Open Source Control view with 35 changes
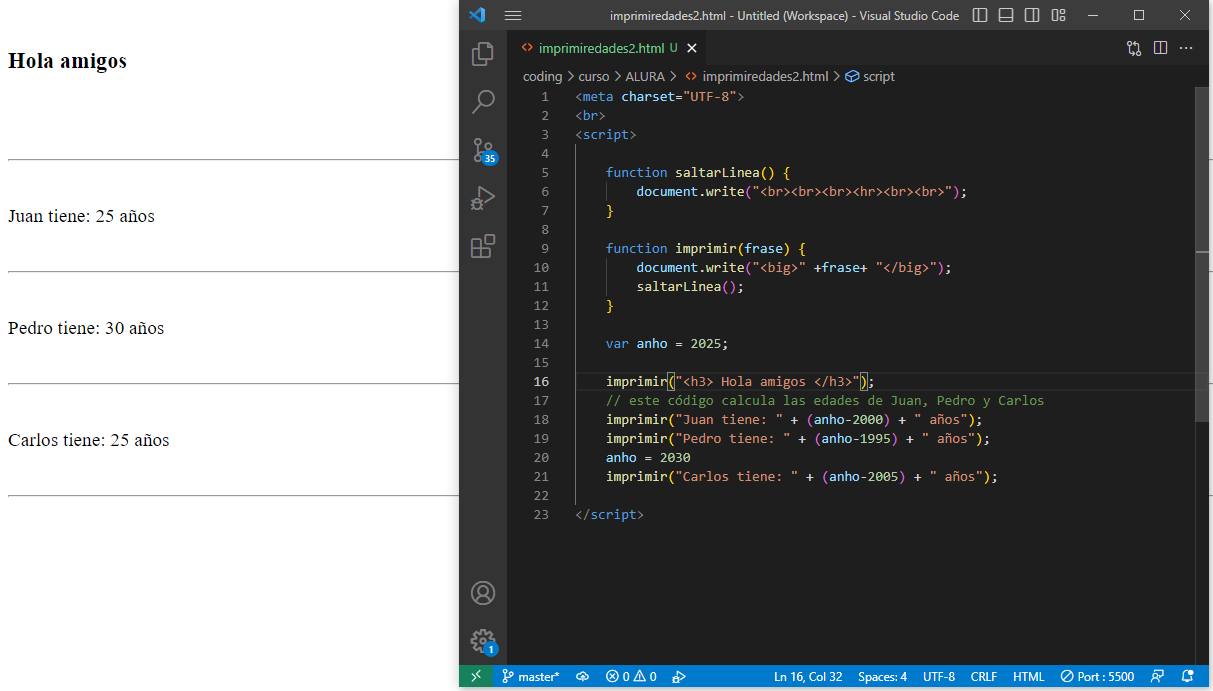 (483, 150)
